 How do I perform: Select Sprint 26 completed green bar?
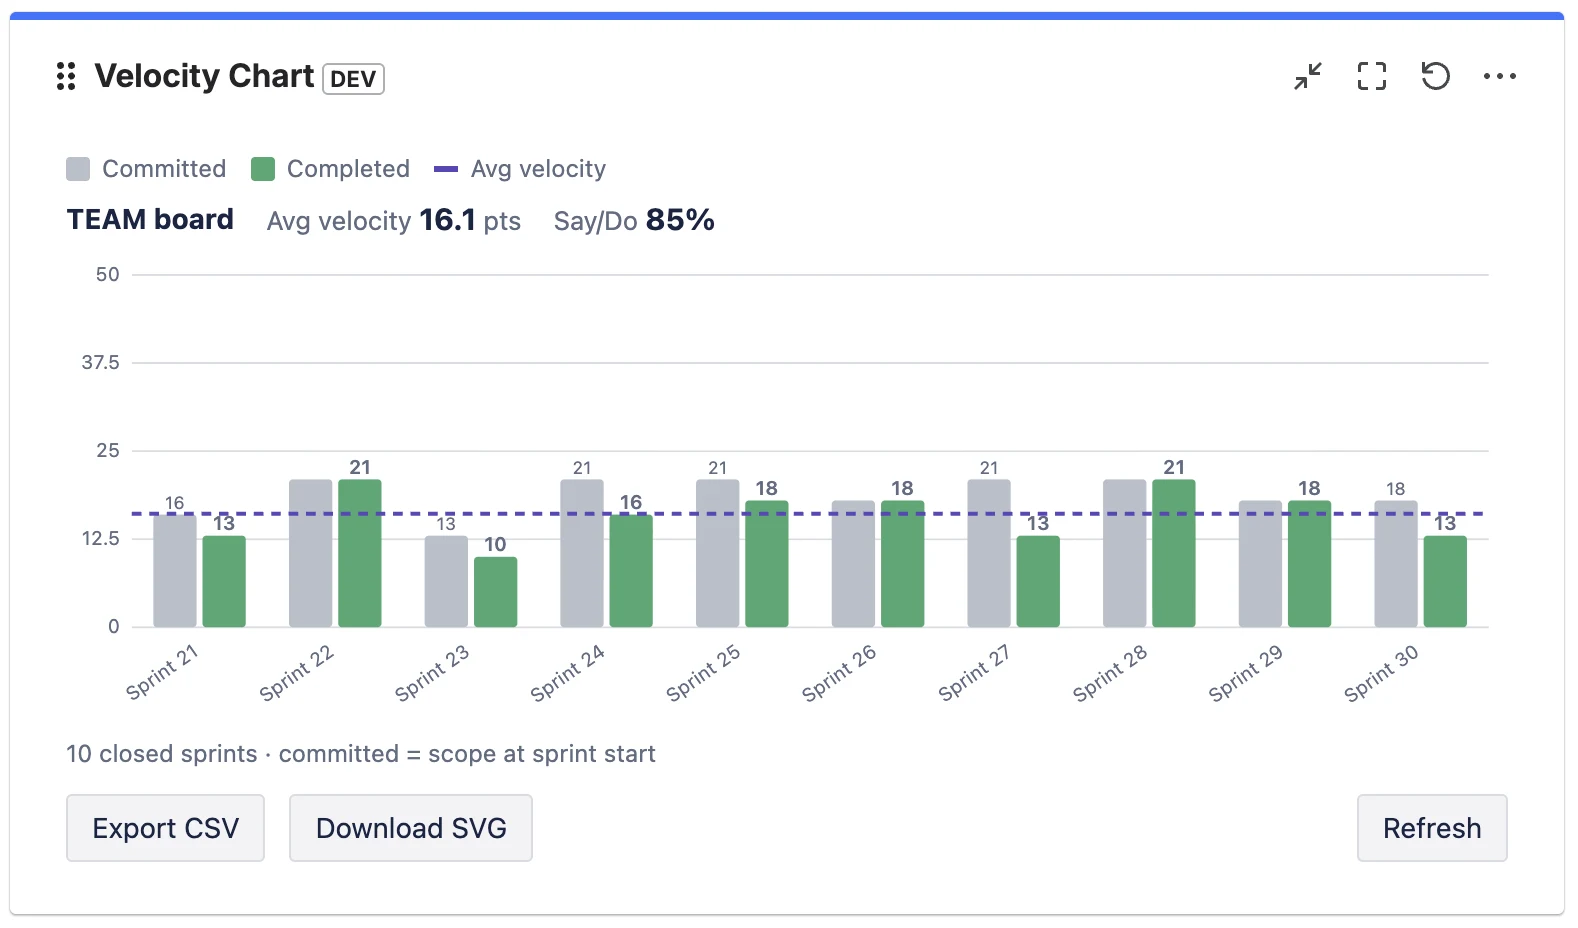903,564
